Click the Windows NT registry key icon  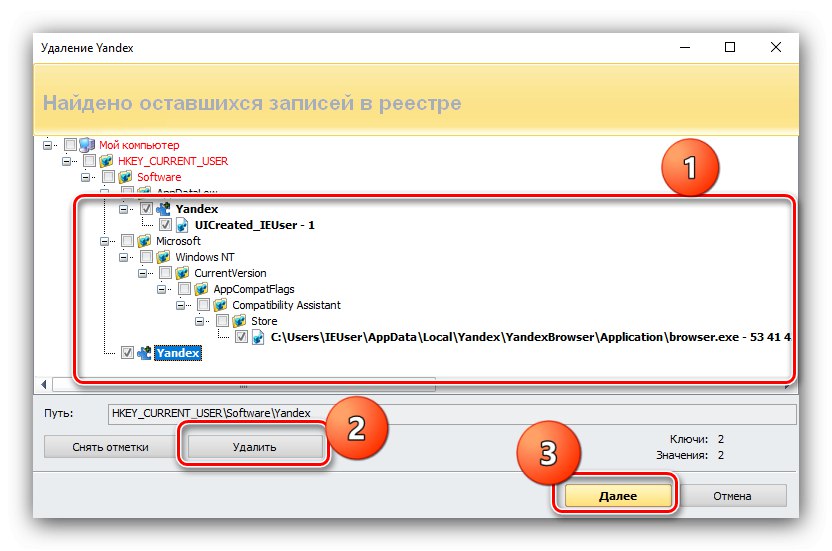click(163, 256)
